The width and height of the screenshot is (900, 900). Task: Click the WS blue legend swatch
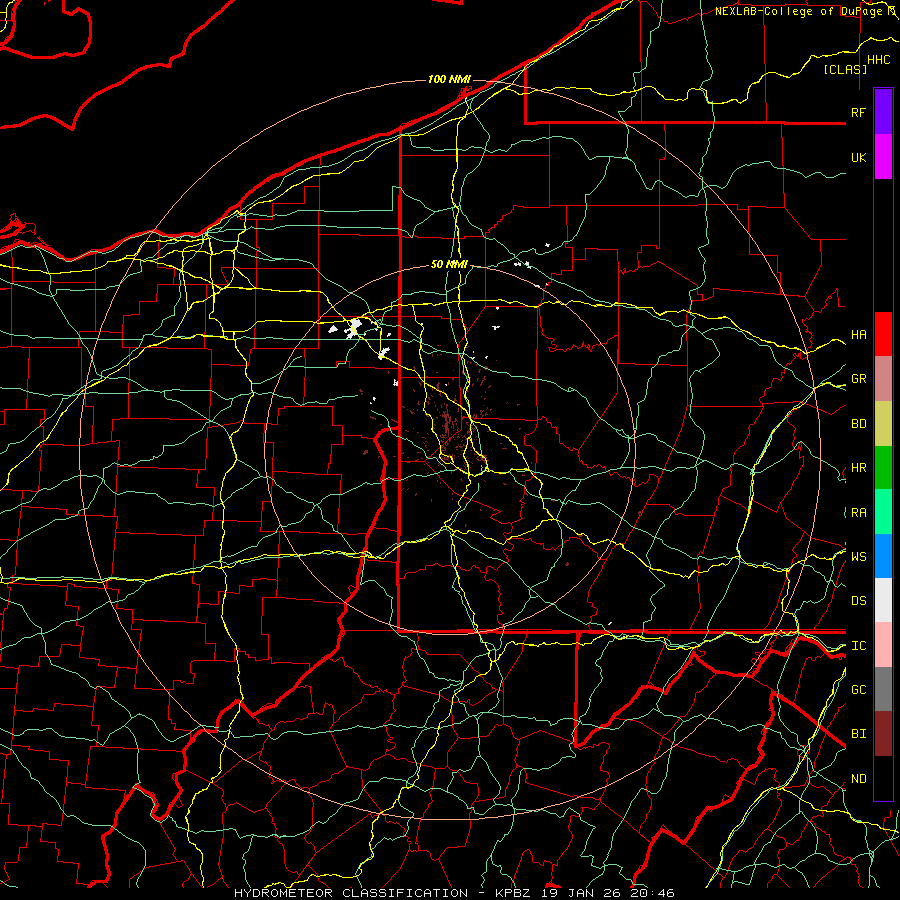click(883, 556)
